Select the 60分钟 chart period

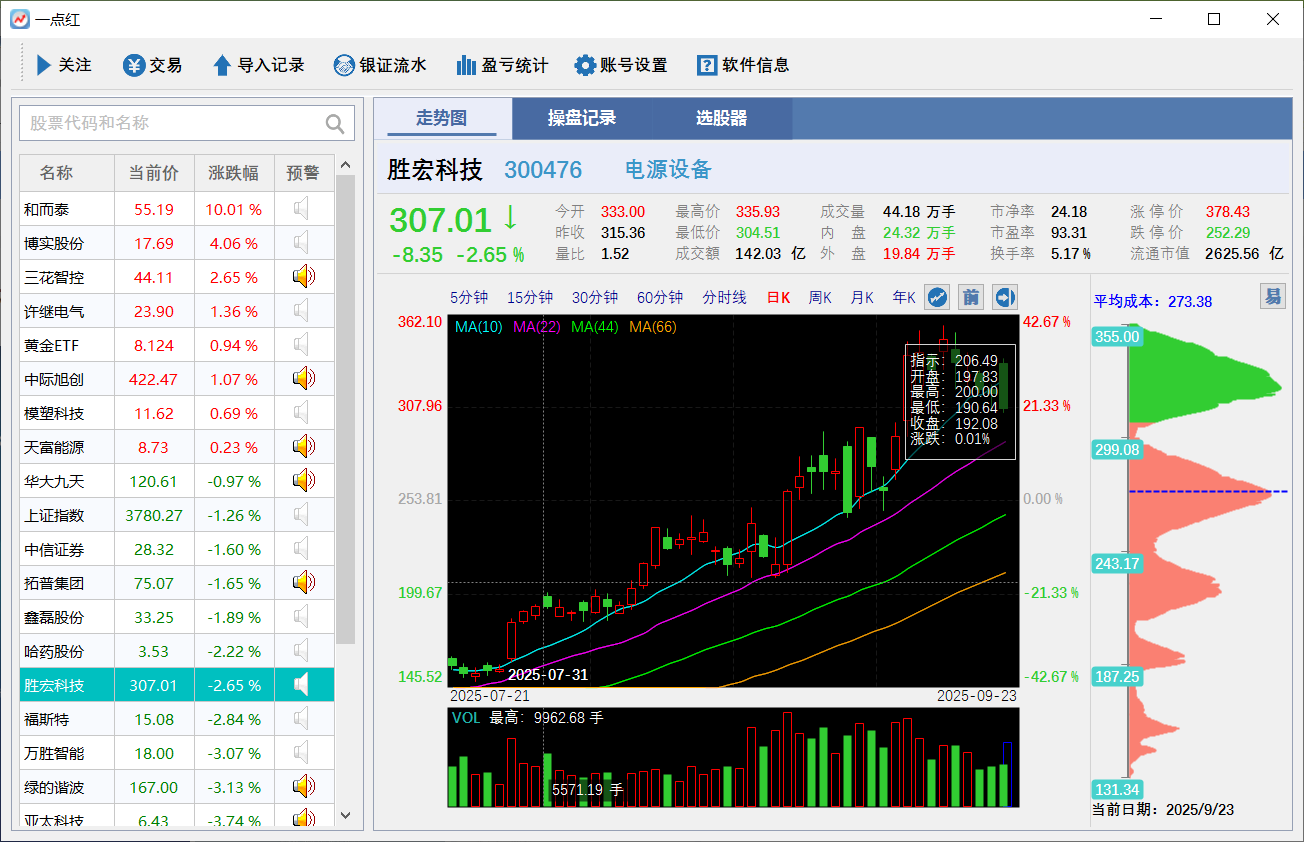(660, 297)
